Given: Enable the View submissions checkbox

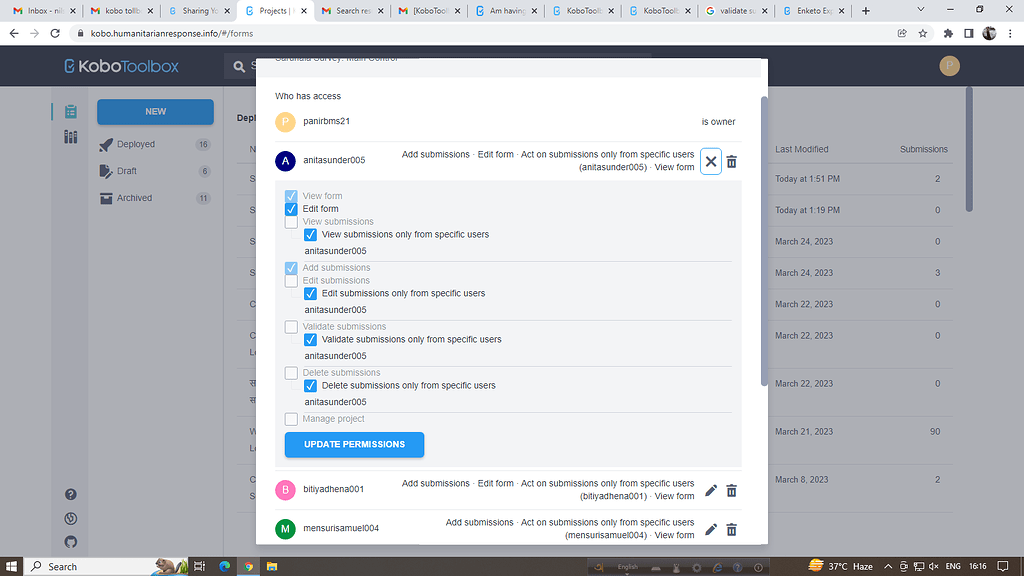Looking at the screenshot, I should pos(291,221).
